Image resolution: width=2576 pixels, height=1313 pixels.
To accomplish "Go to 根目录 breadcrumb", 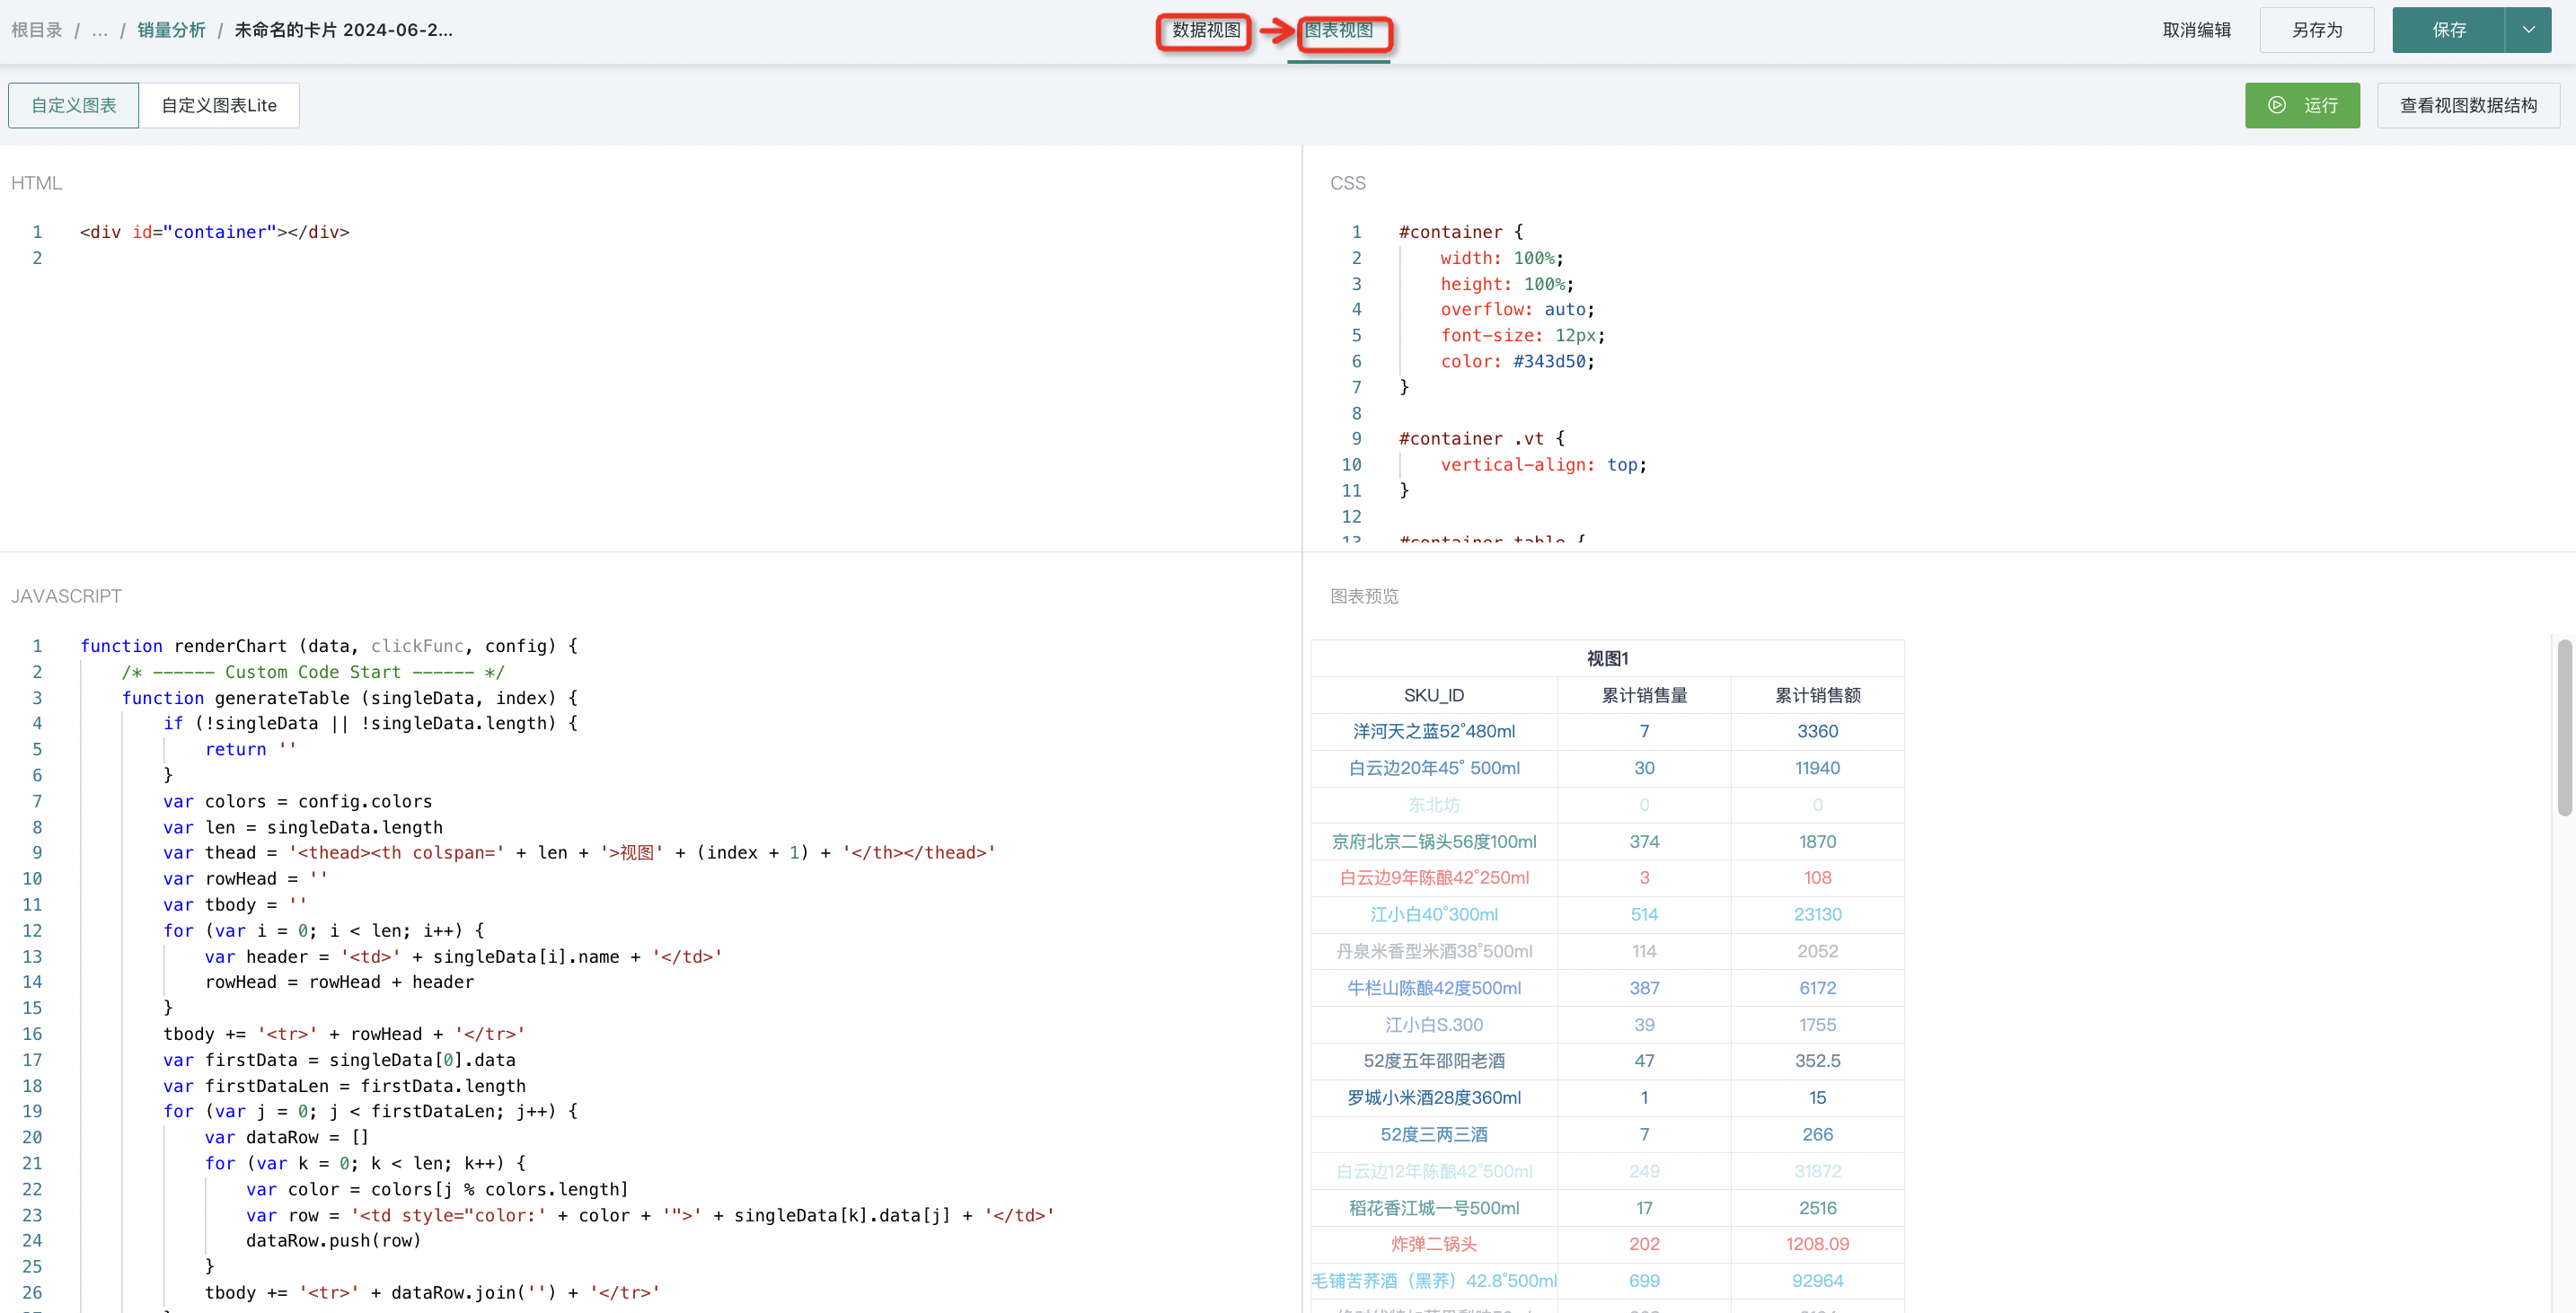I will [37, 30].
